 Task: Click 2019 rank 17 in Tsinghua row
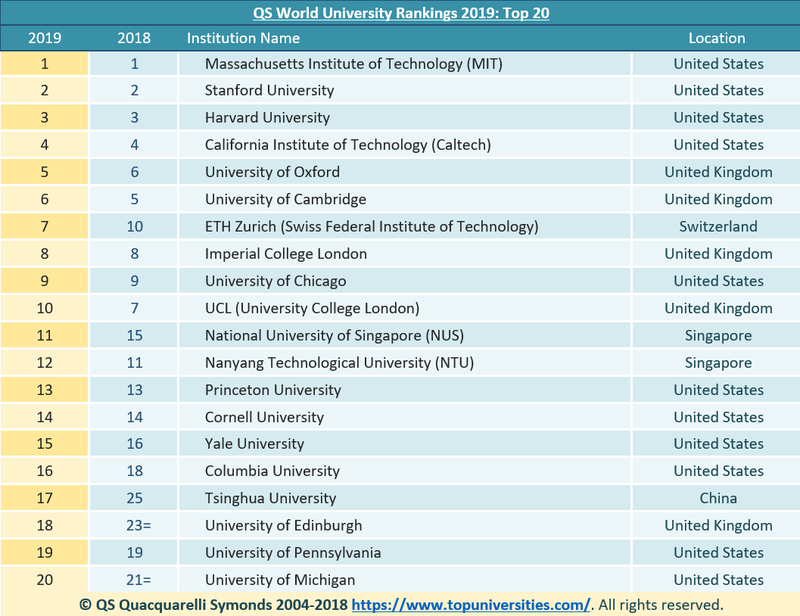tap(44, 498)
